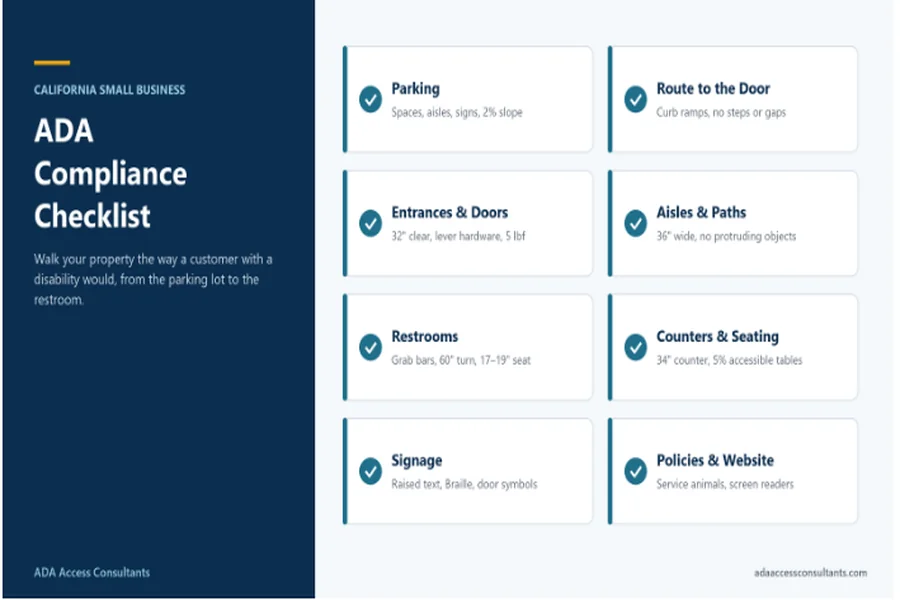Click the Restrooms checkmark icon
Image resolution: width=900 pixels, height=600 pixels.
tap(371, 347)
